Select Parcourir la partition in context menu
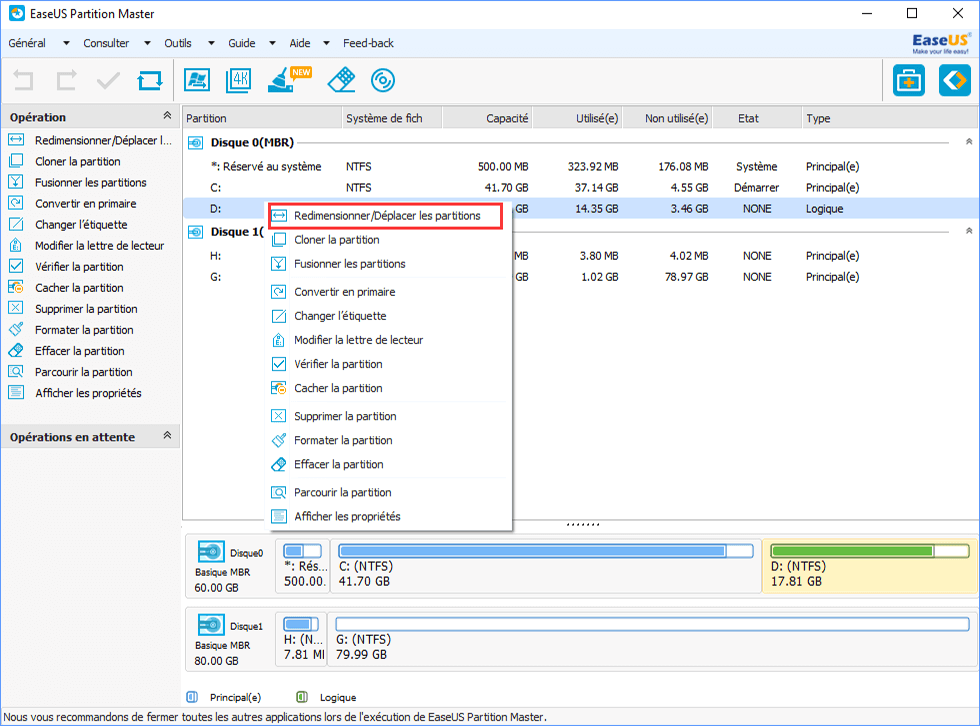The width and height of the screenshot is (980, 726). click(390, 492)
